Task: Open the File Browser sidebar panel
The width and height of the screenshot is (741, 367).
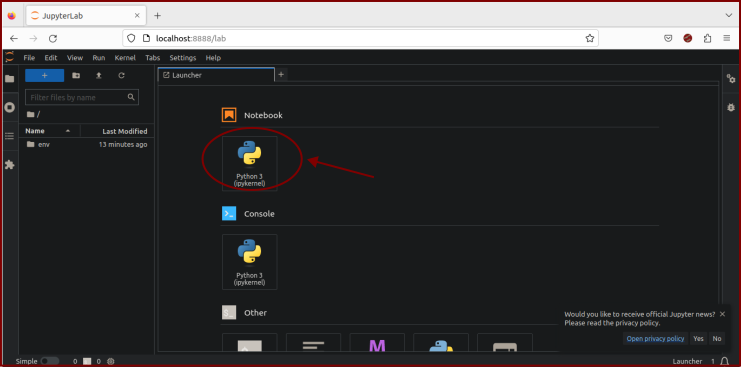Action: point(9,78)
